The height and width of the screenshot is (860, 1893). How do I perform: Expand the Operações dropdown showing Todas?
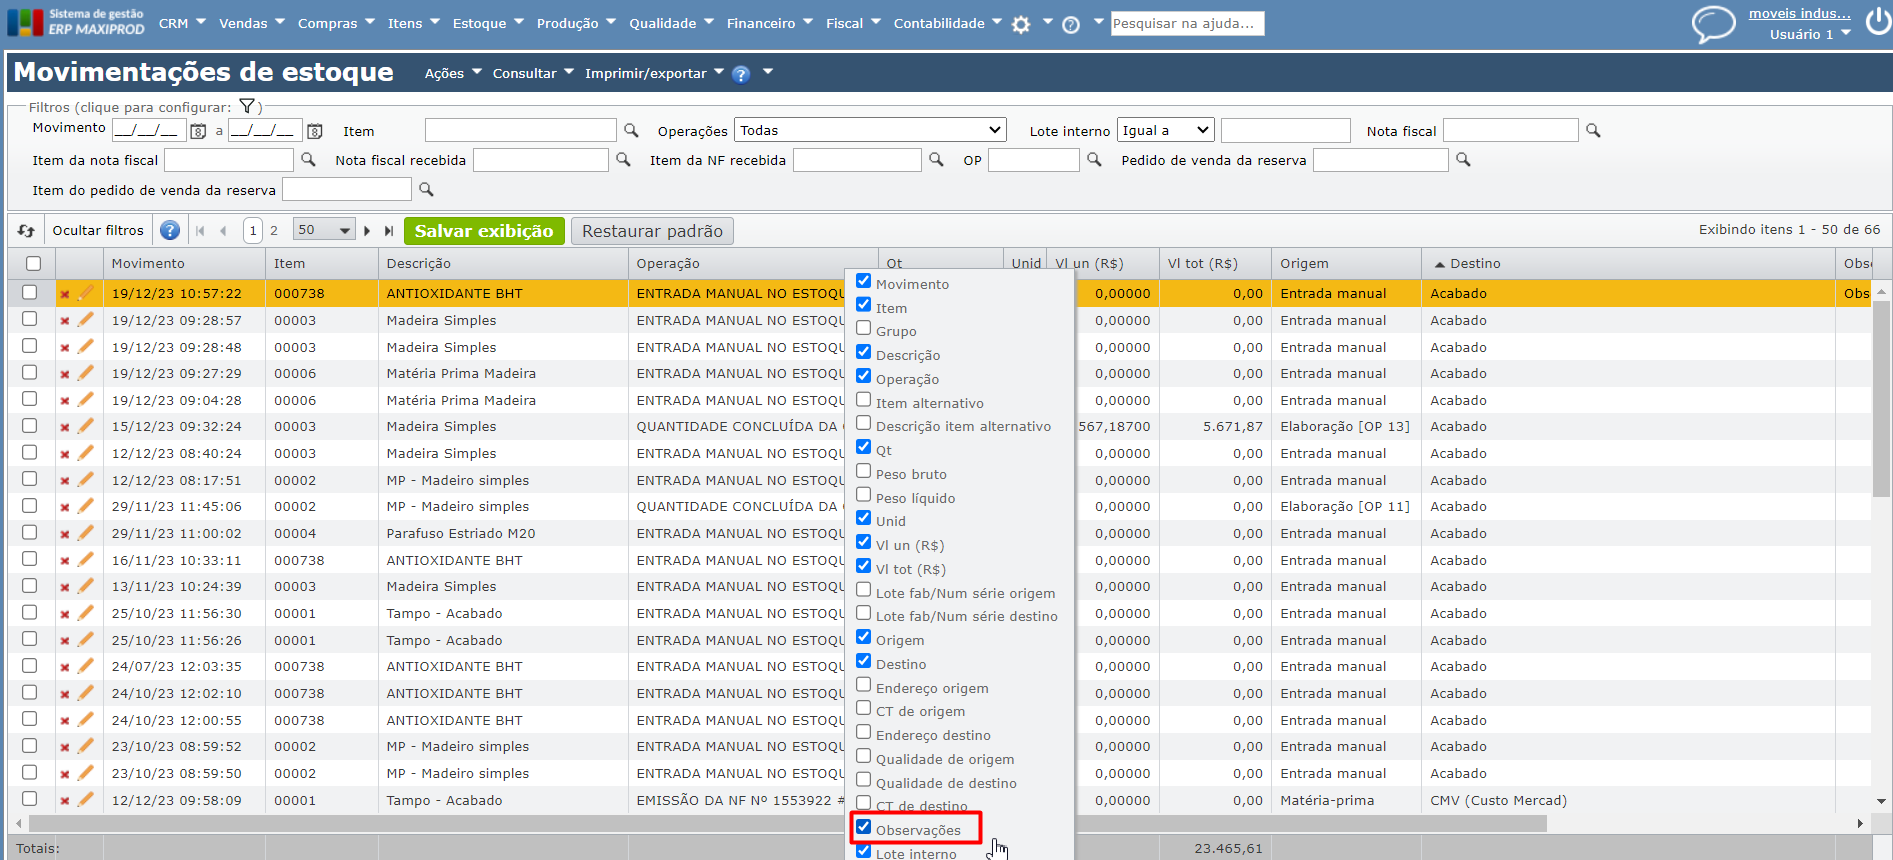click(x=870, y=130)
